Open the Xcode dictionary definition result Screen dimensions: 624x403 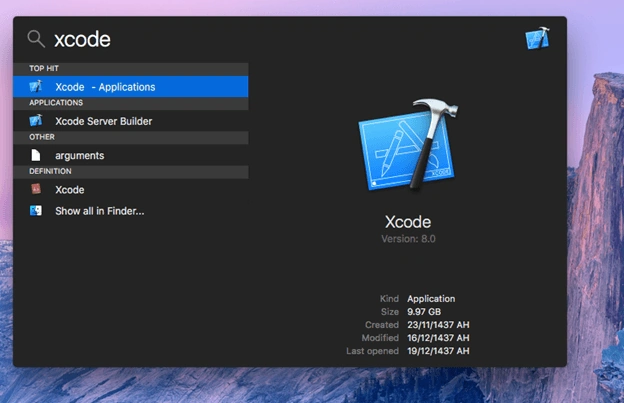click(x=131, y=189)
